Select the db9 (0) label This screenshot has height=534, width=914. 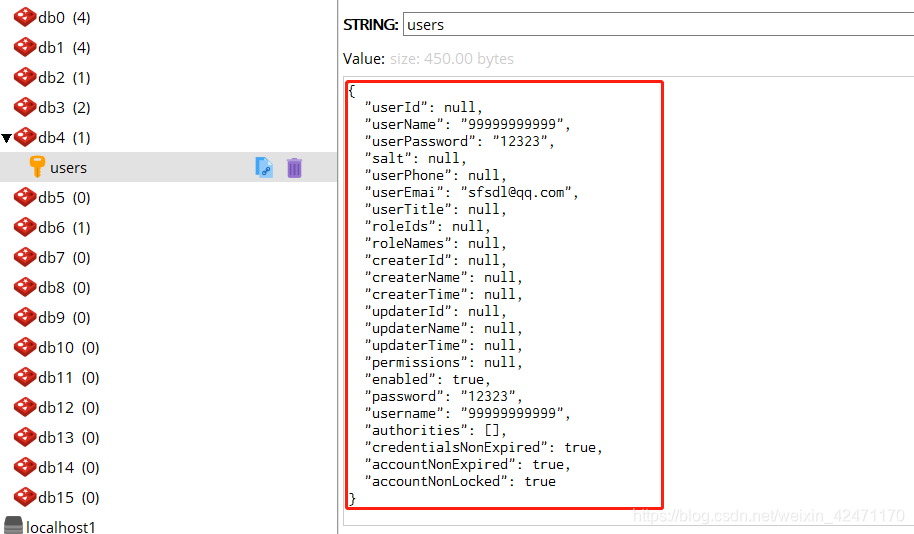tap(64, 318)
